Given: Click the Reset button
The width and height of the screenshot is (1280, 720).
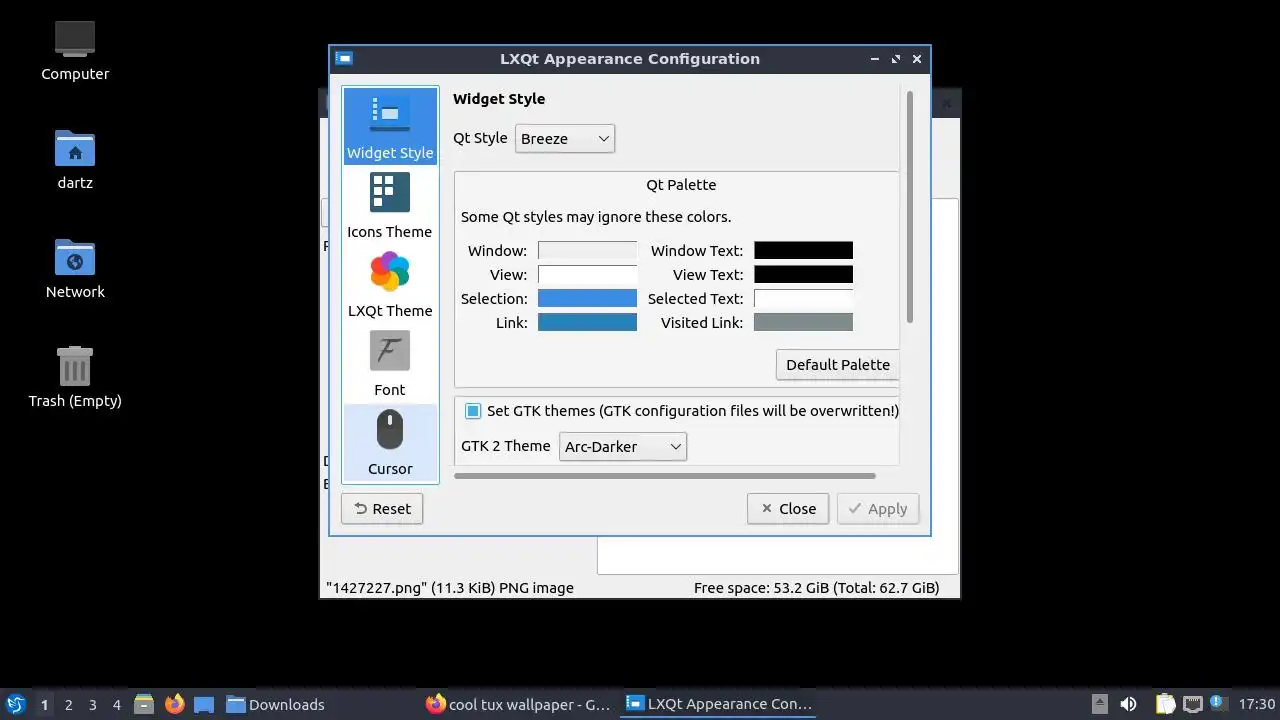Looking at the screenshot, I should [x=382, y=509].
